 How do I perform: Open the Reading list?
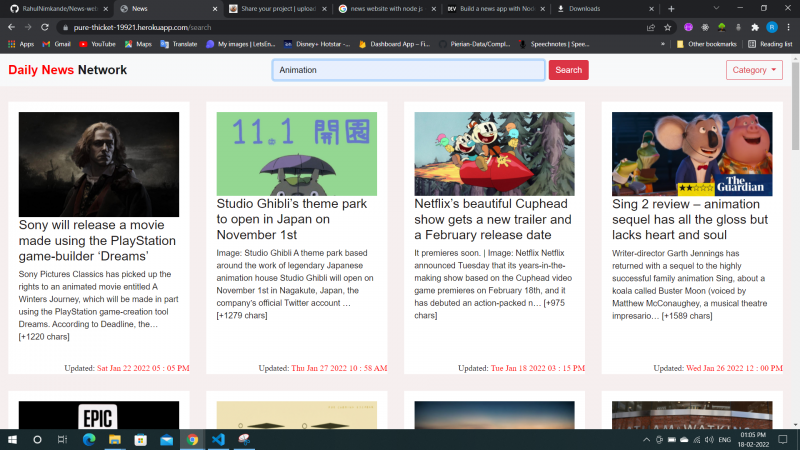coord(770,44)
